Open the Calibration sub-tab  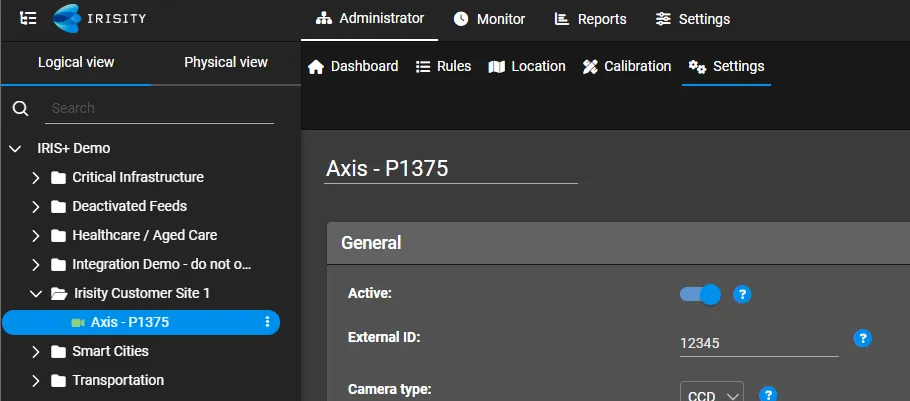pyautogui.click(x=627, y=67)
